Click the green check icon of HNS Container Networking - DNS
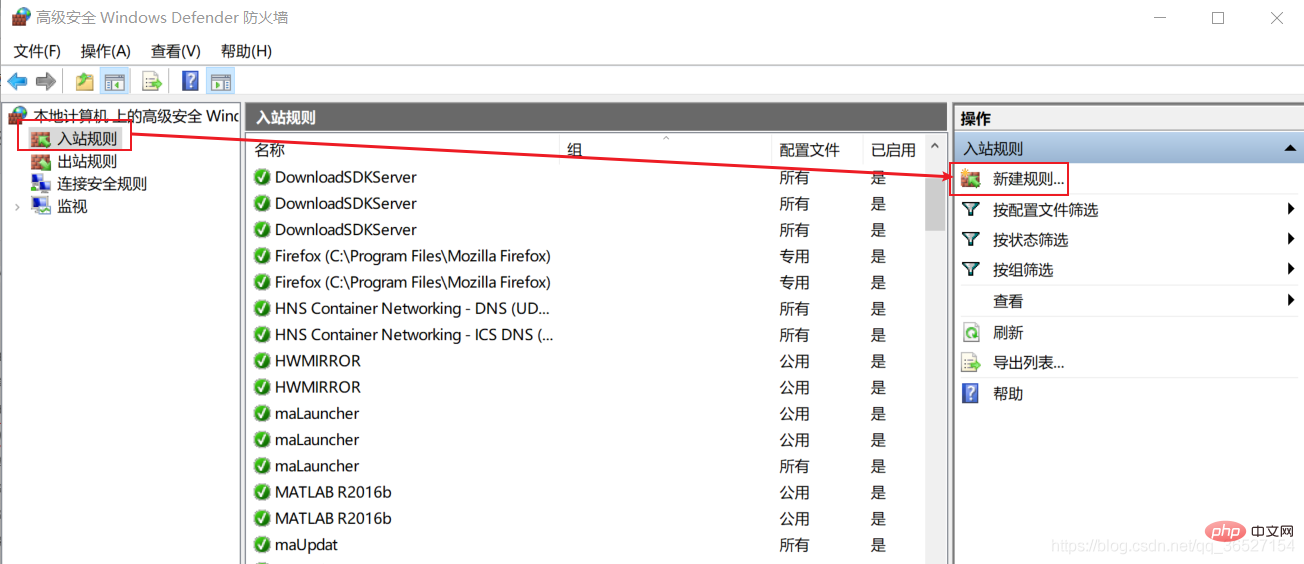The width and height of the screenshot is (1304, 564). [x=262, y=308]
